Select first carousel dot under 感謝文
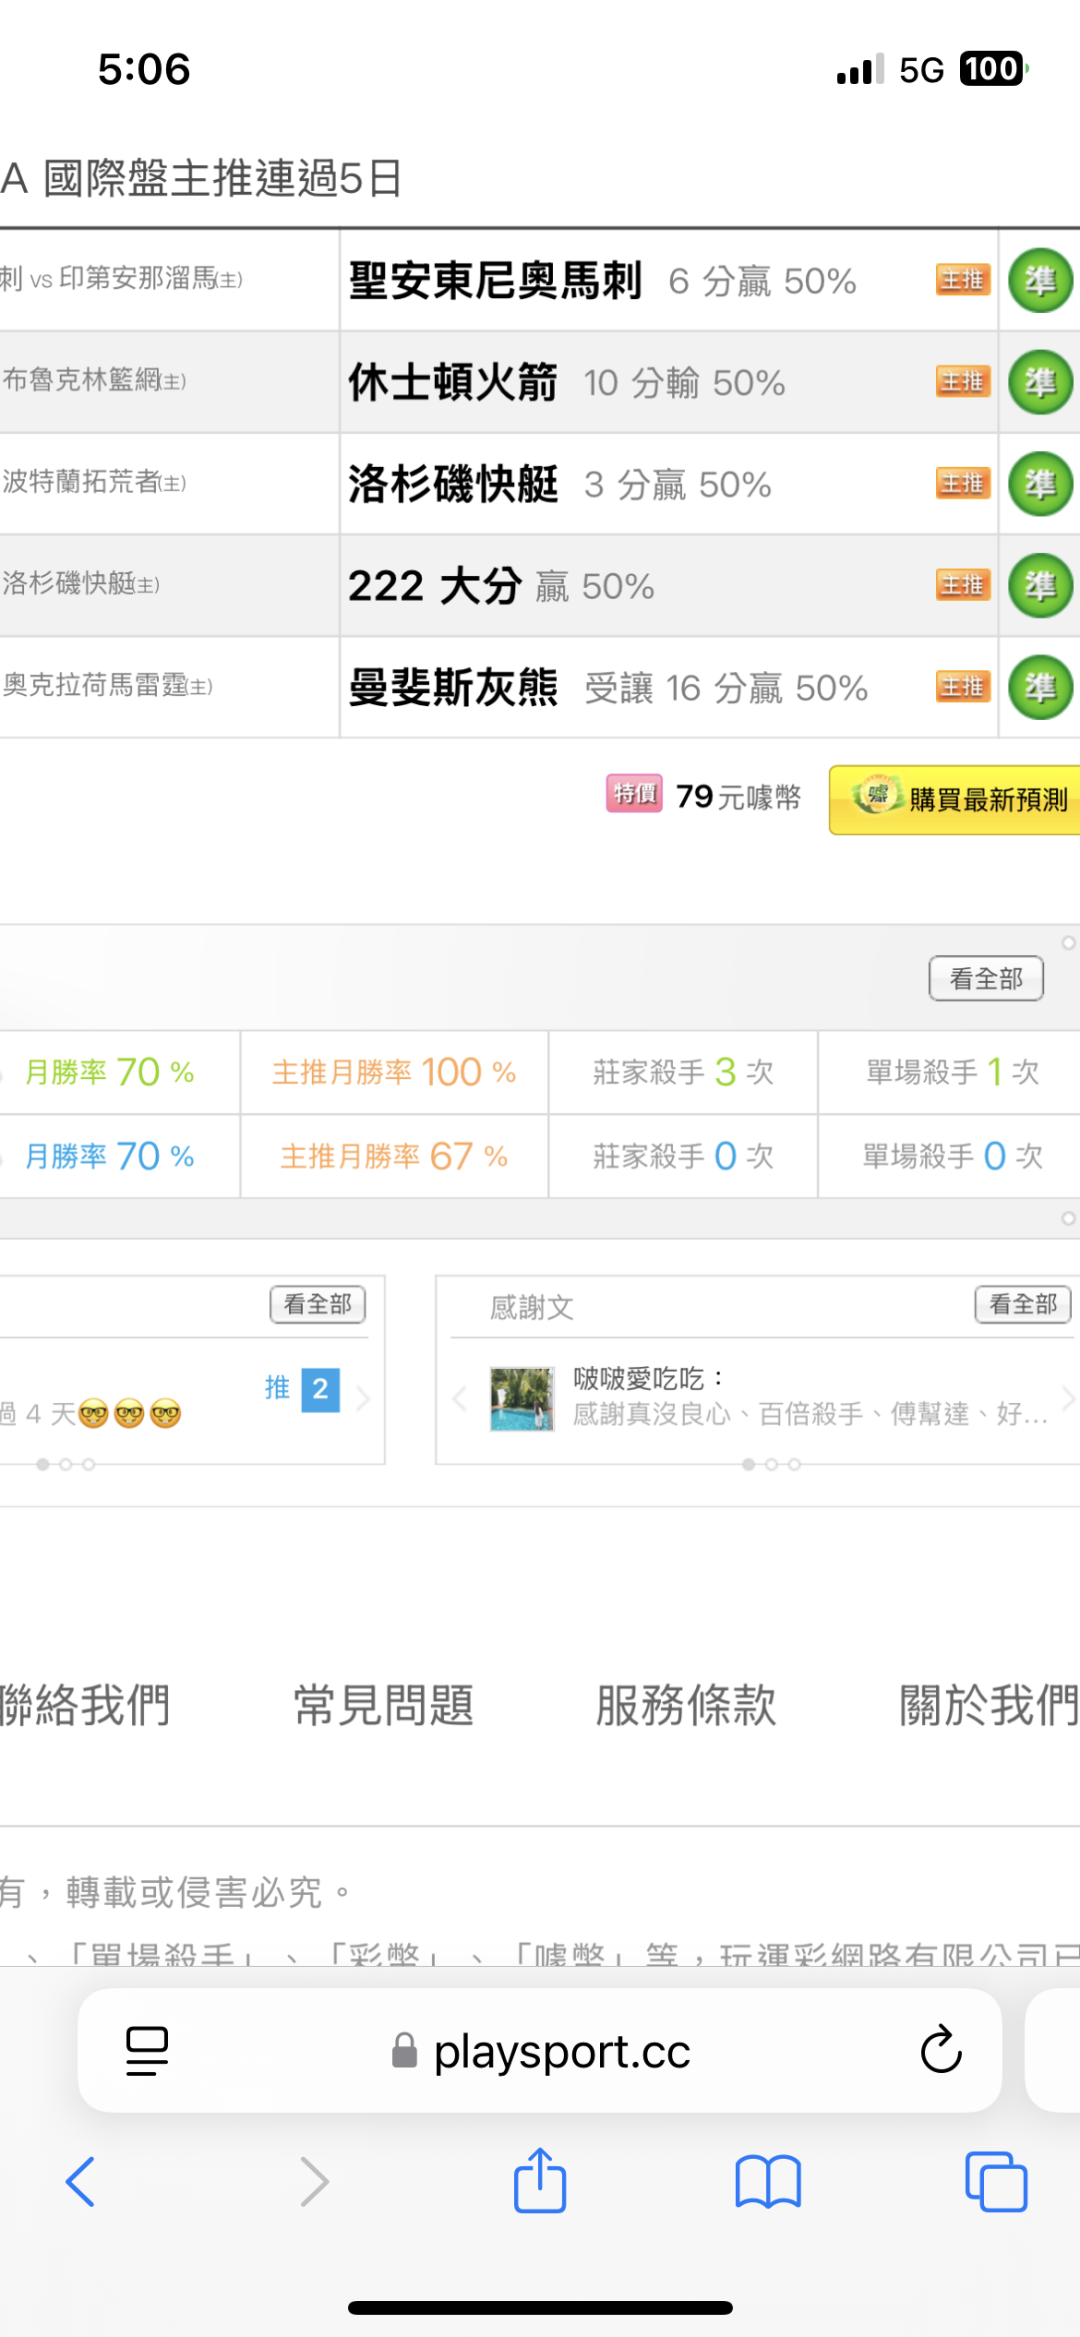Screen dimensions: 1080x2337 click(748, 1464)
